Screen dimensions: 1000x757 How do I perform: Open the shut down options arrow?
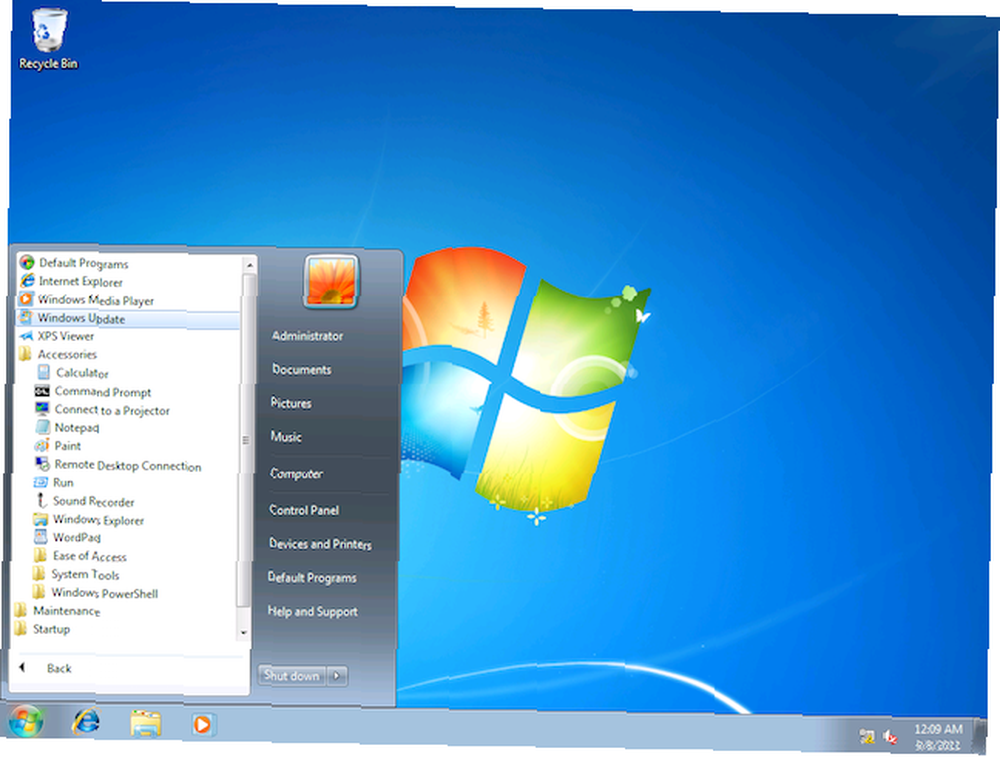coord(337,676)
